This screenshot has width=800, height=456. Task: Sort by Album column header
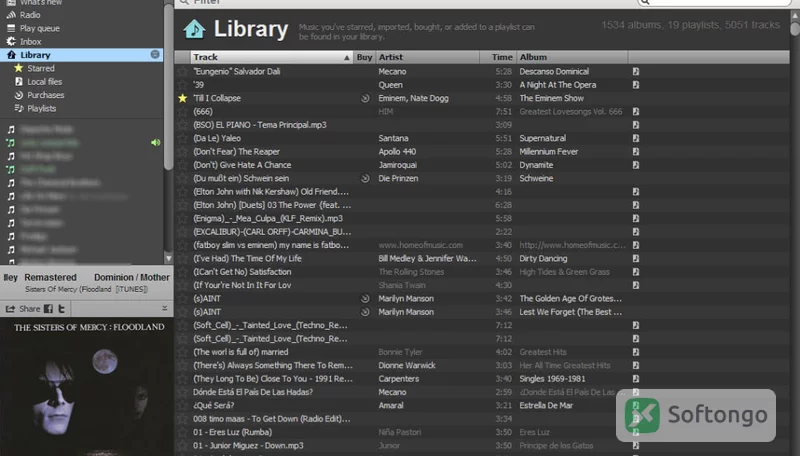pyautogui.click(x=572, y=57)
